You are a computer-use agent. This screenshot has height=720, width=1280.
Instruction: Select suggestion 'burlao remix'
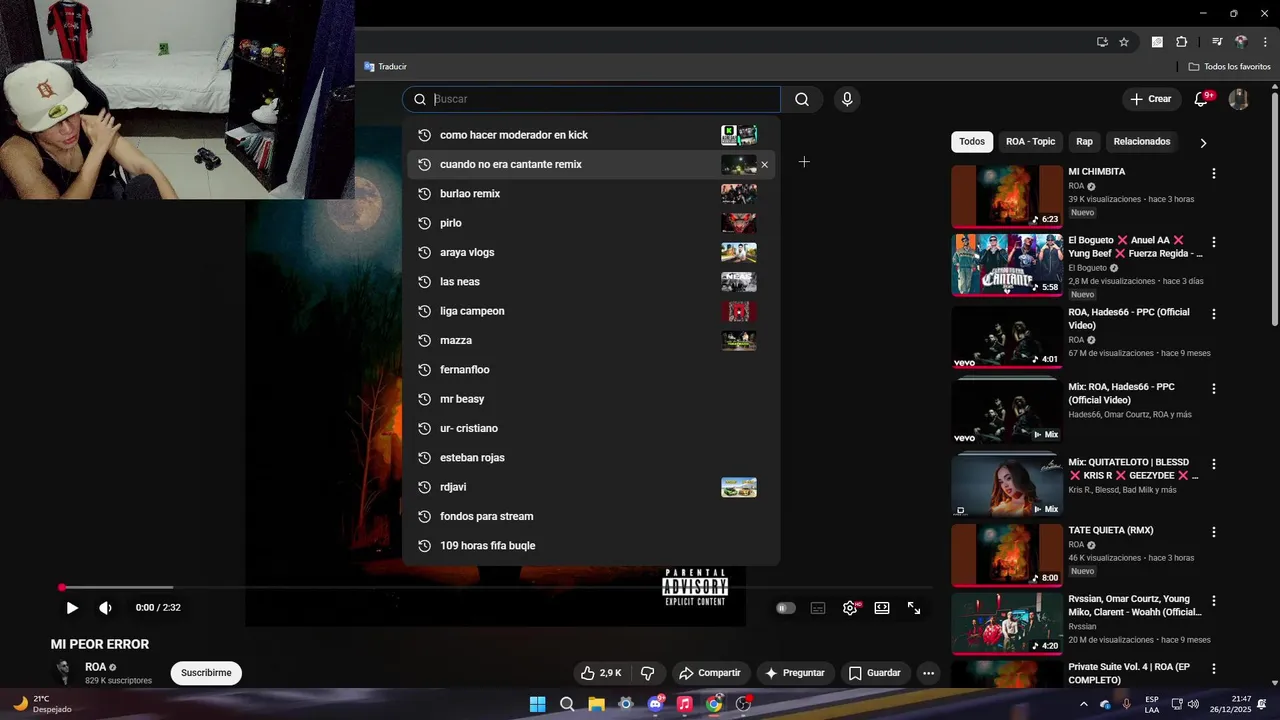[591, 194]
